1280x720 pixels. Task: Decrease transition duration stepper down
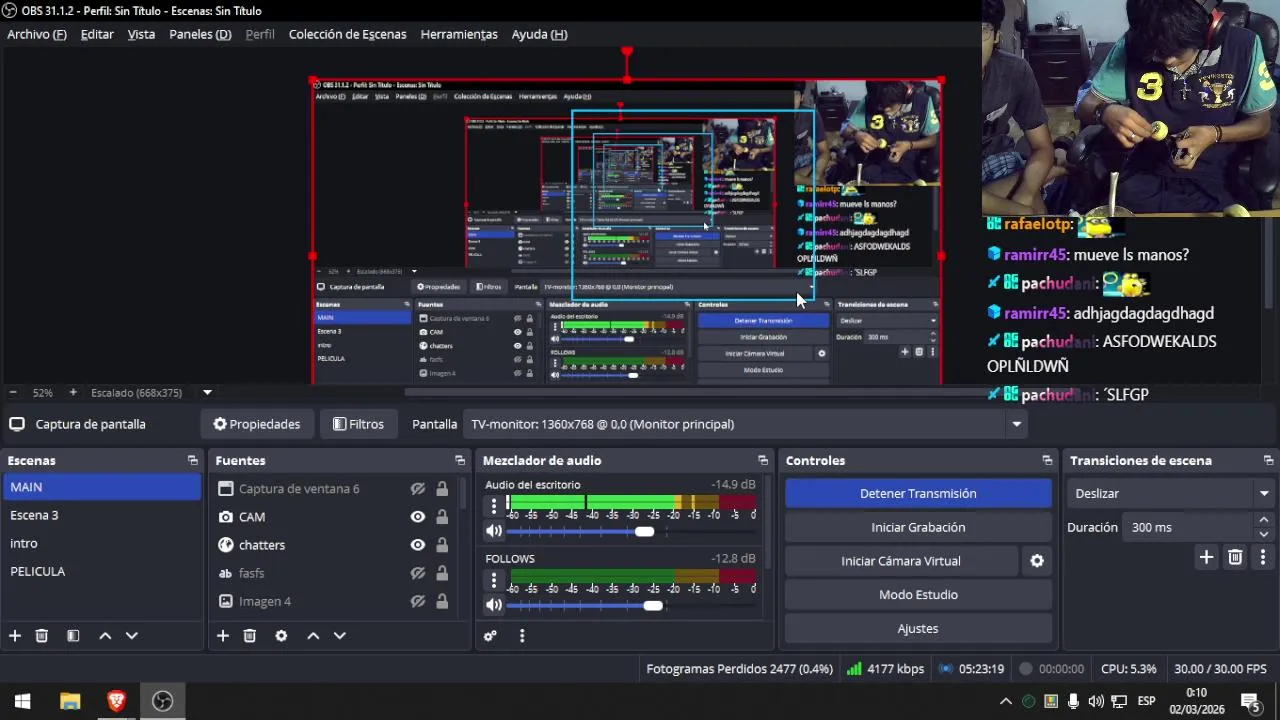tap(1263, 534)
